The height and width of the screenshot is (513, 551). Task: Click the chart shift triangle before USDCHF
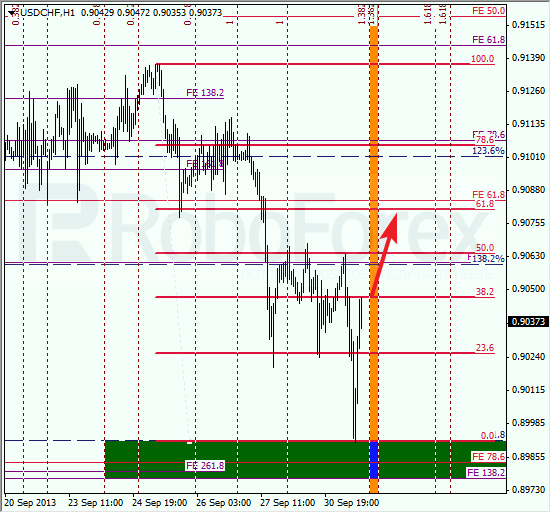coord(12,13)
